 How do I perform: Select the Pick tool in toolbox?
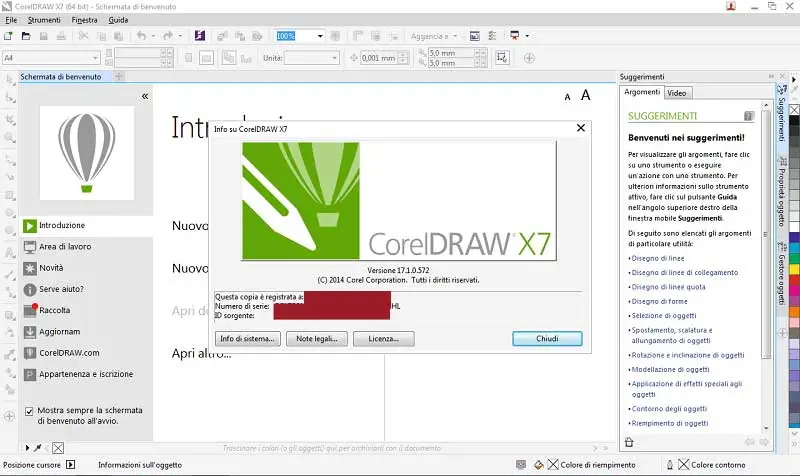click(x=10, y=79)
